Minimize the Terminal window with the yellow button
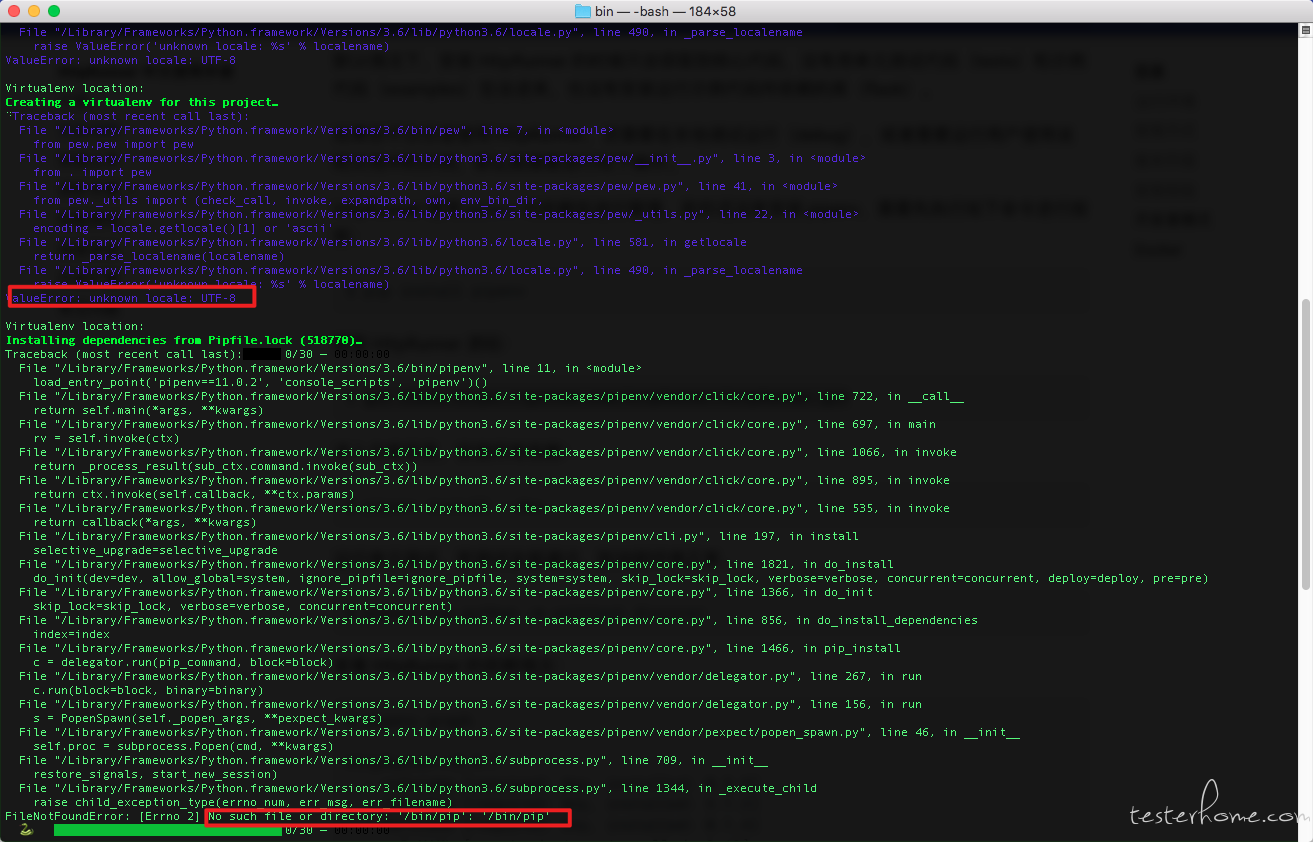This screenshot has width=1313, height=842. coord(34,11)
